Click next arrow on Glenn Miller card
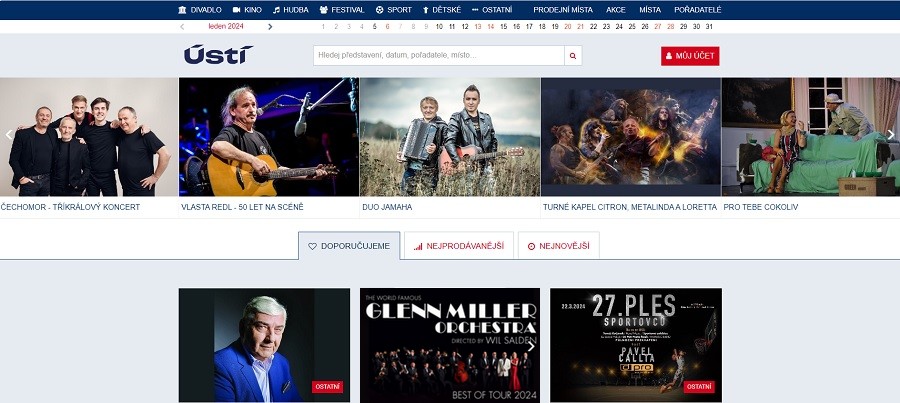This screenshot has height=403, width=900. 531,346
